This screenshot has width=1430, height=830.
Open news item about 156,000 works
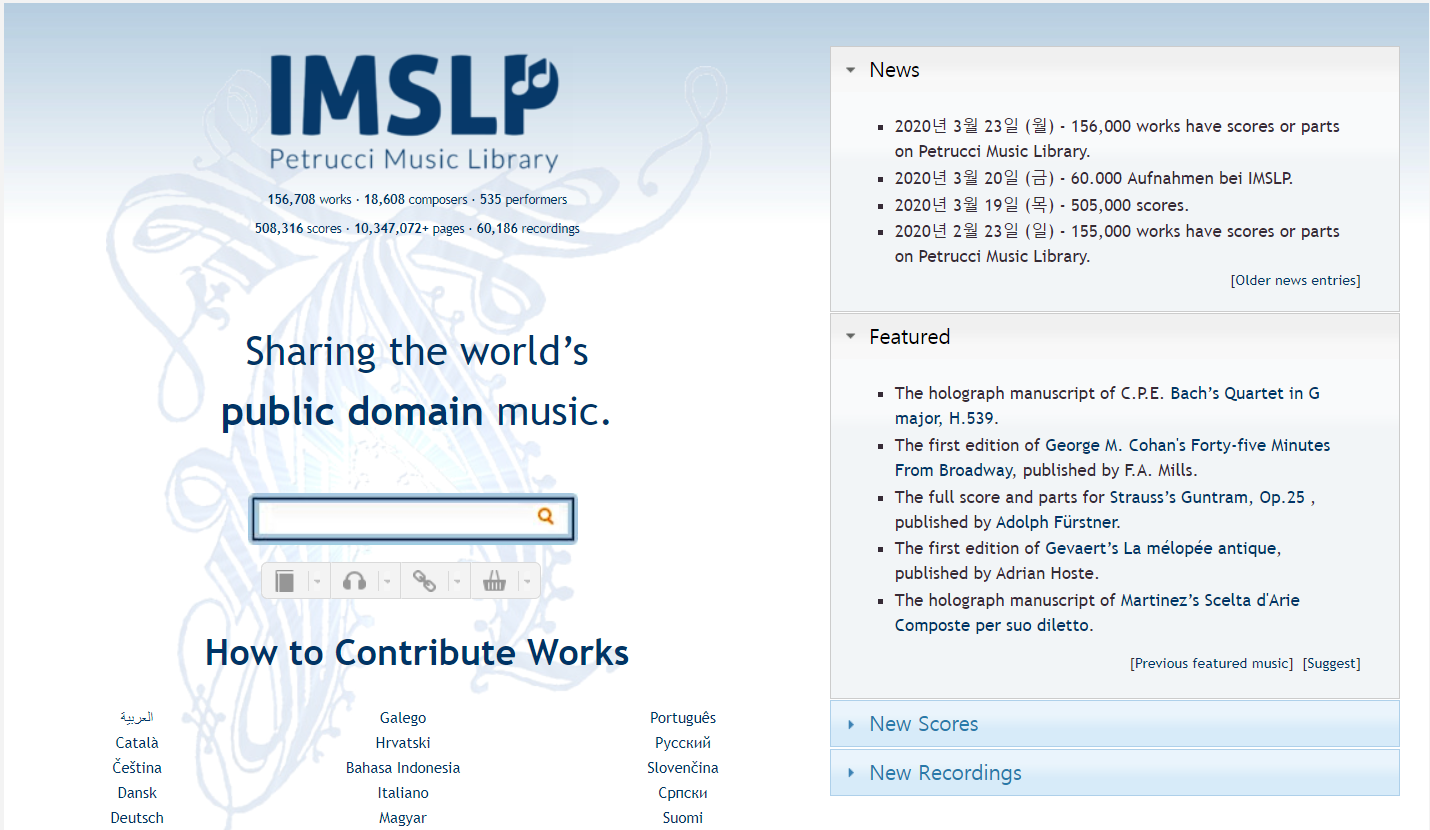click(x=1117, y=139)
